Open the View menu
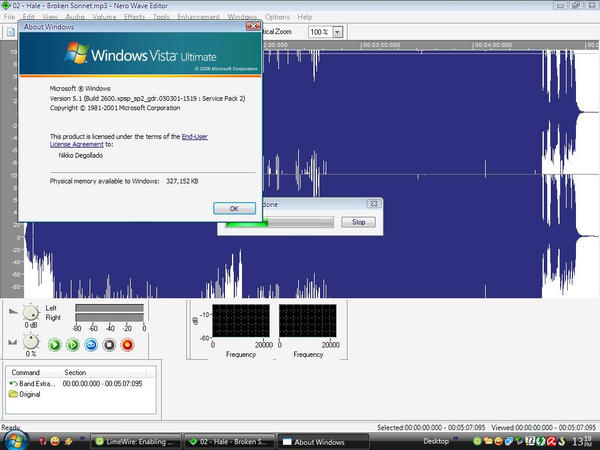Screen dimensions: 600x450 point(50,17)
